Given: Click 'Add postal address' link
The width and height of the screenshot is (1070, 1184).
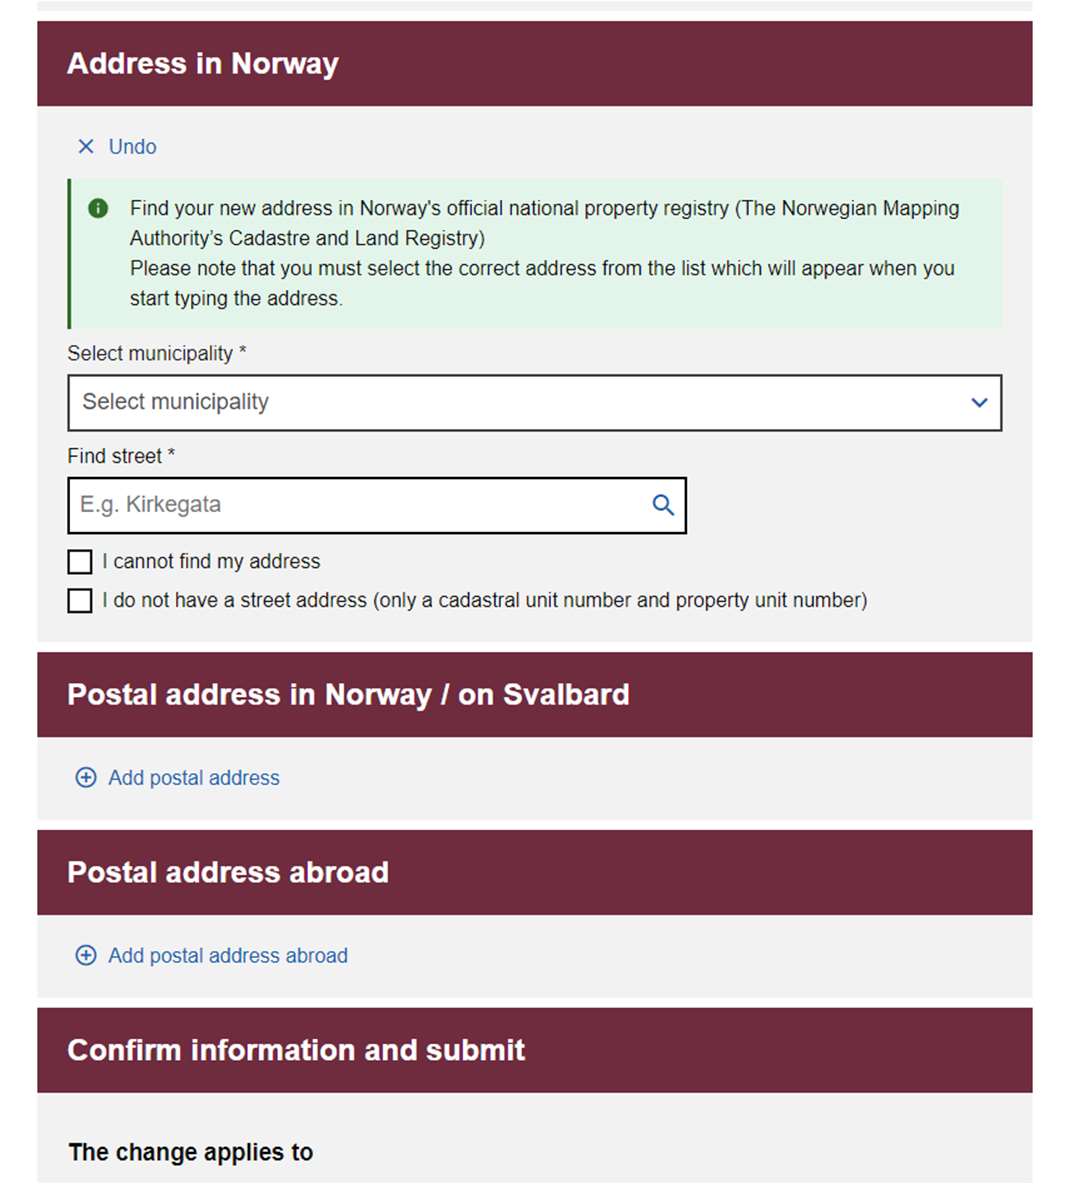Looking at the screenshot, I should (x=194, y=778).
